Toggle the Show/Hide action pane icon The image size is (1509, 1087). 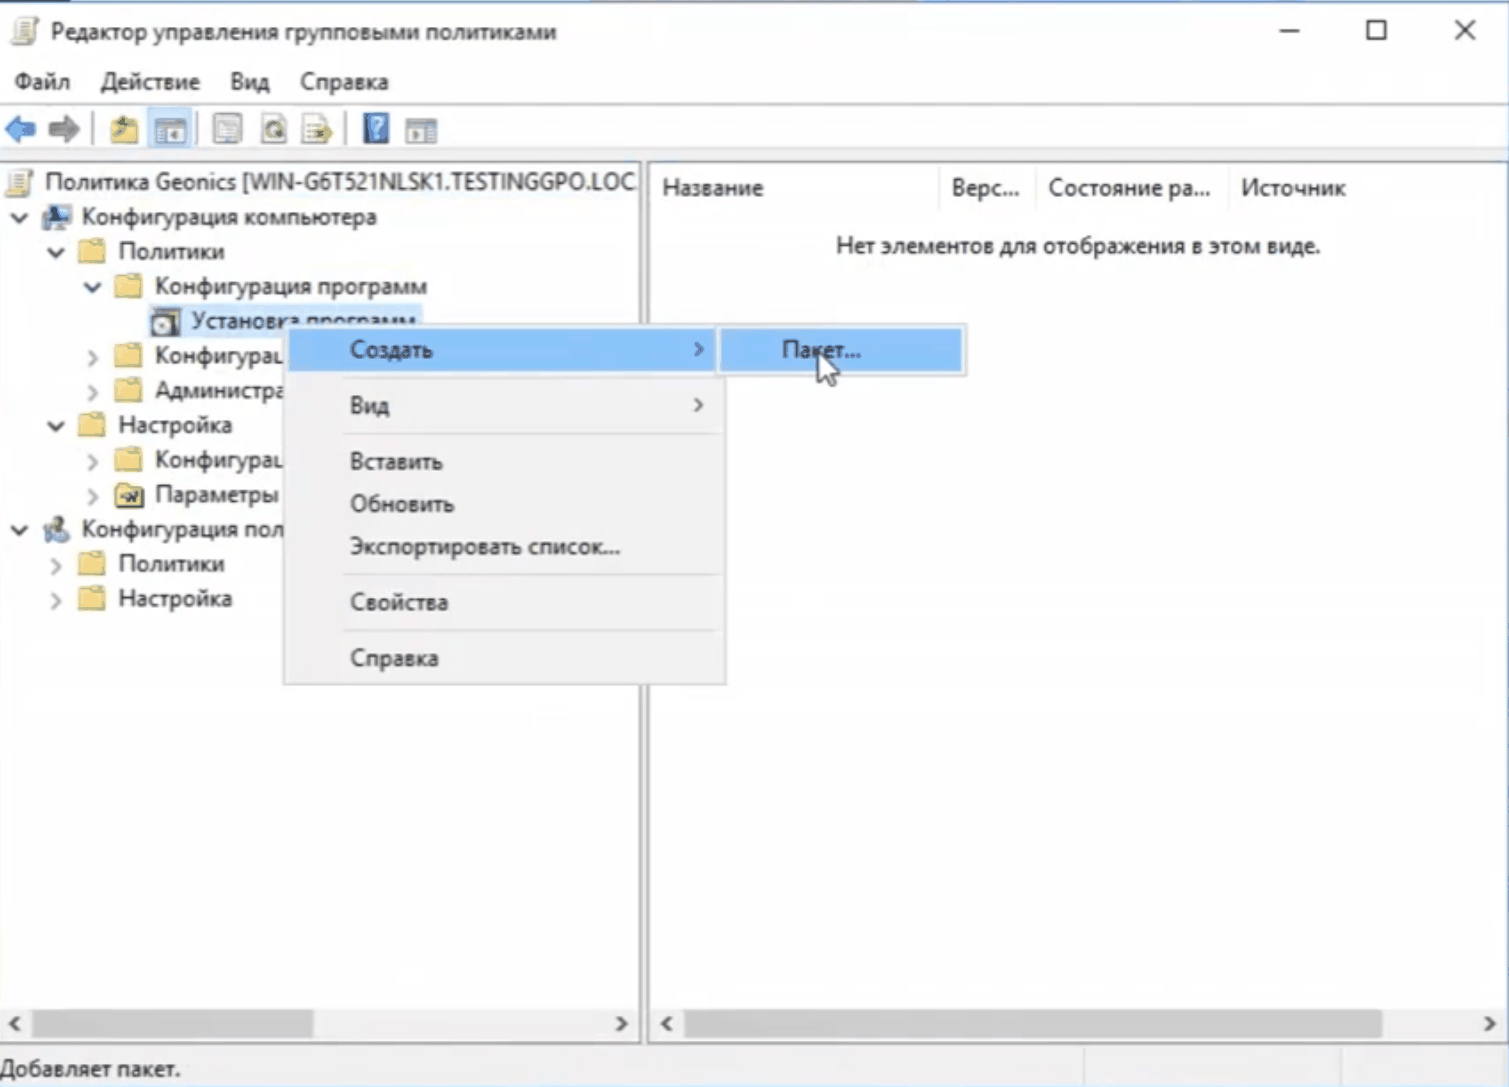click(x=421, y=129)
